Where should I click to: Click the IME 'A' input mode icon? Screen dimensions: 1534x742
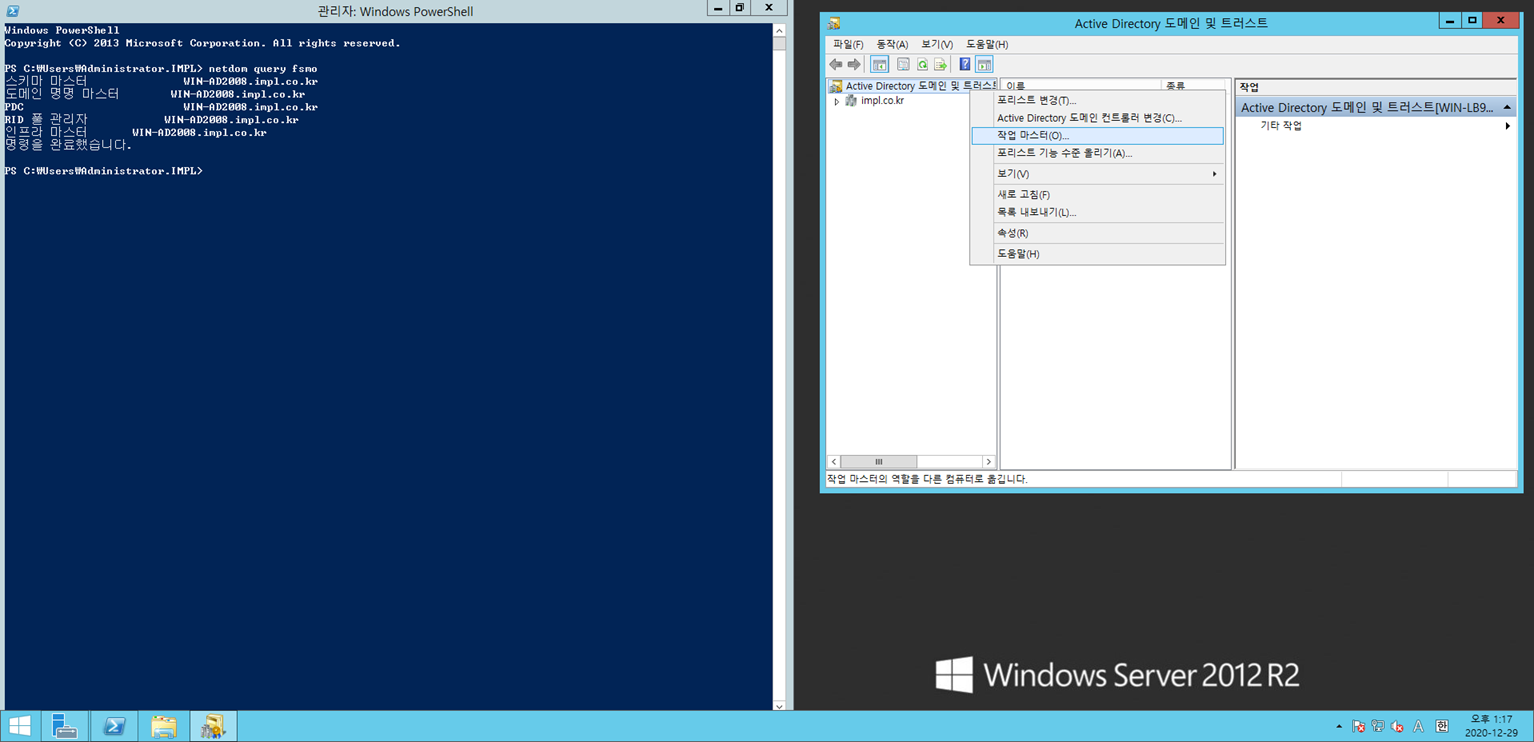coord(1418,727)
